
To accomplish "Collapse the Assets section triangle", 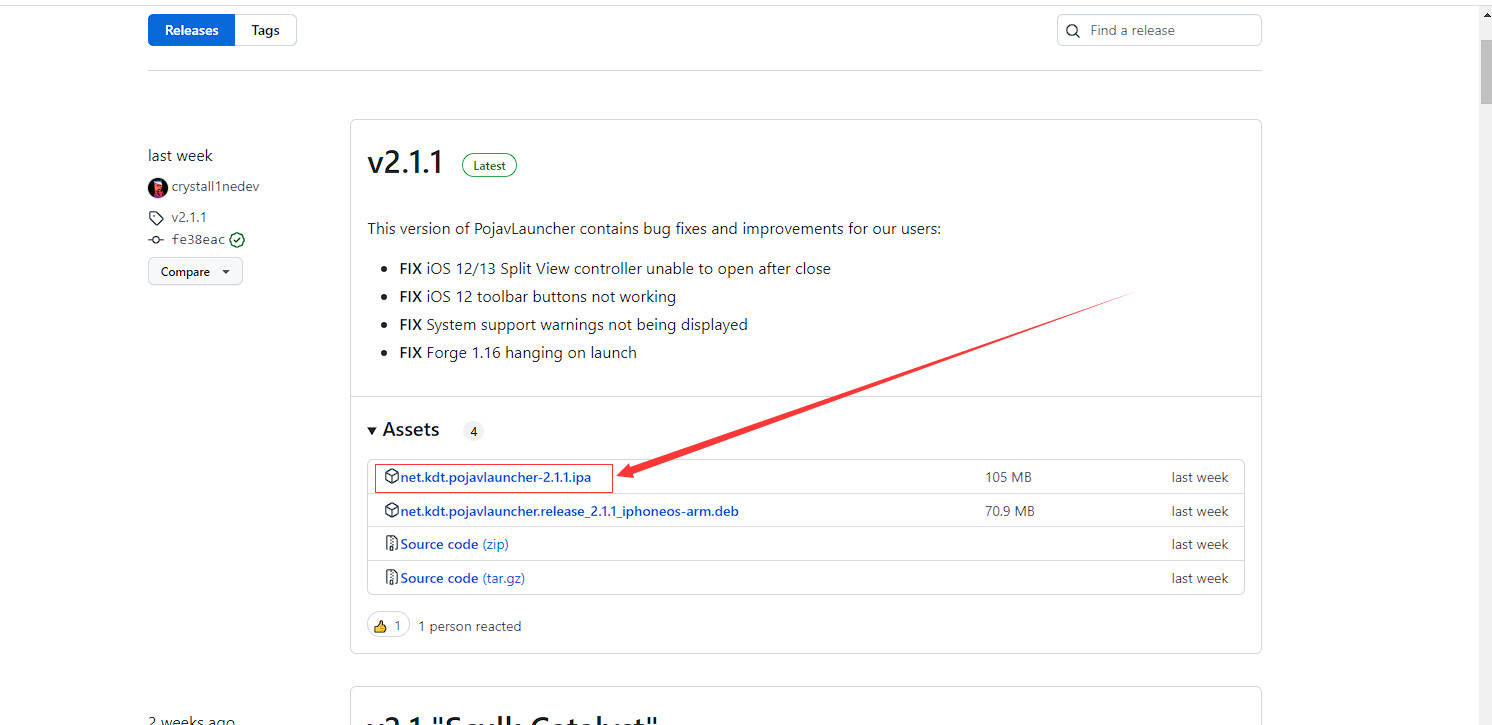I will [x=372, y=430].
